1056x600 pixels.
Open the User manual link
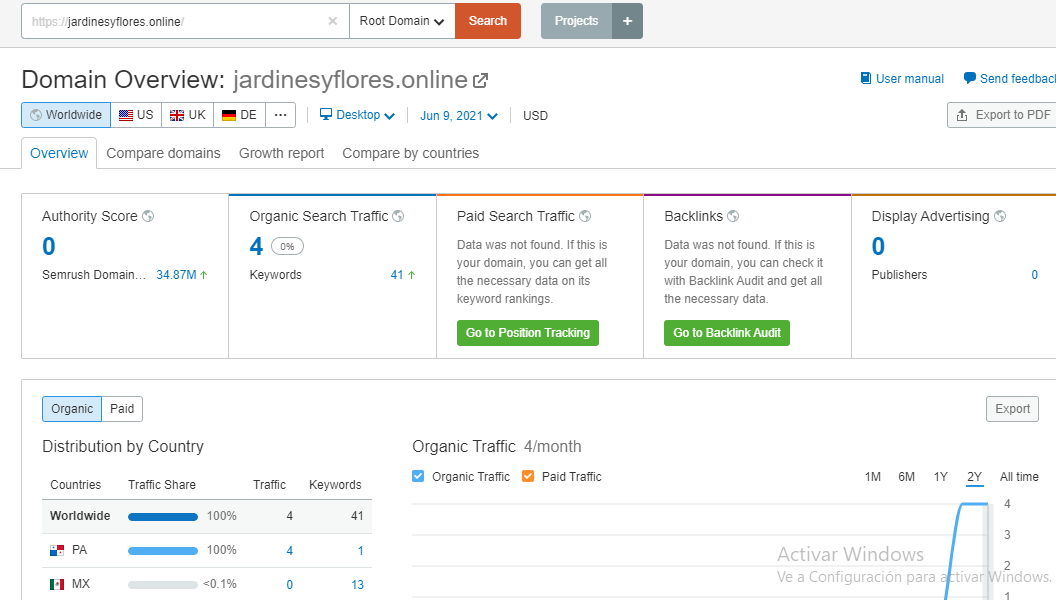(902, 79)
